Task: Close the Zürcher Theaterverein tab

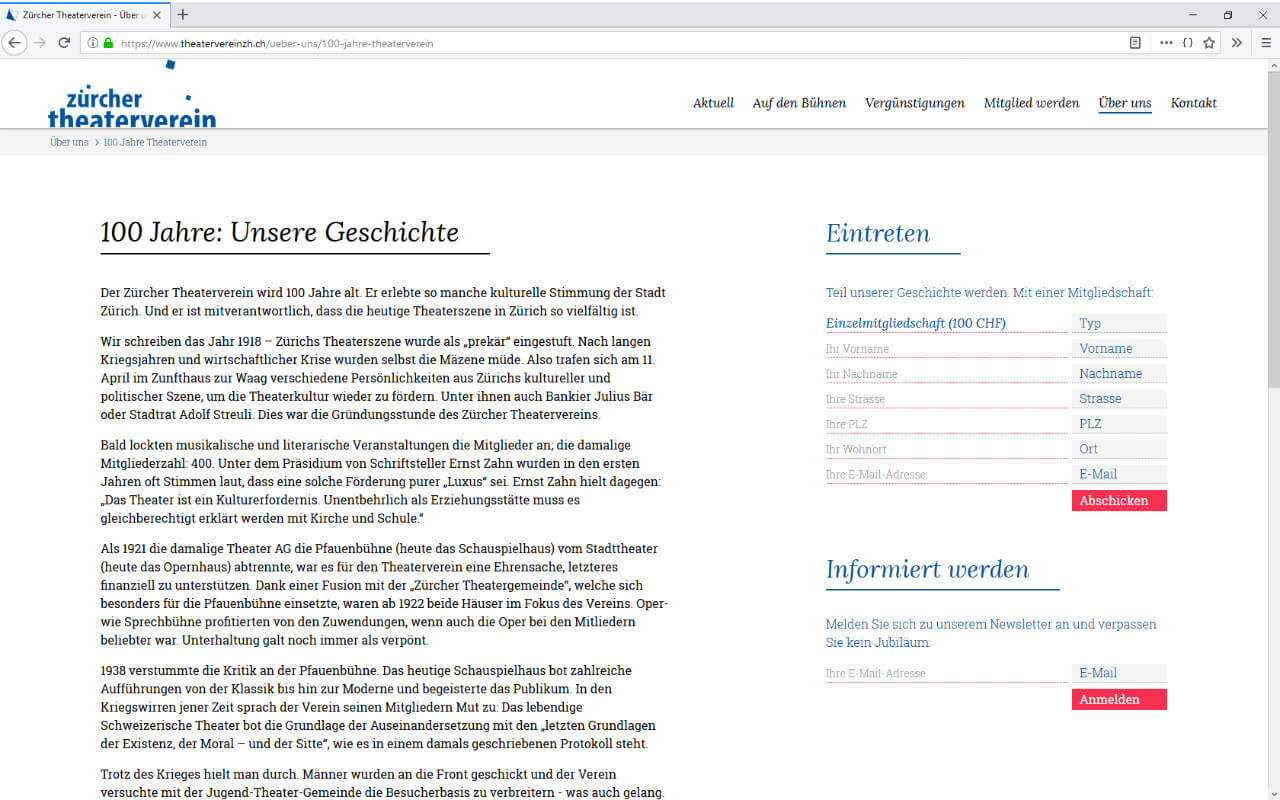Action: 156,15
